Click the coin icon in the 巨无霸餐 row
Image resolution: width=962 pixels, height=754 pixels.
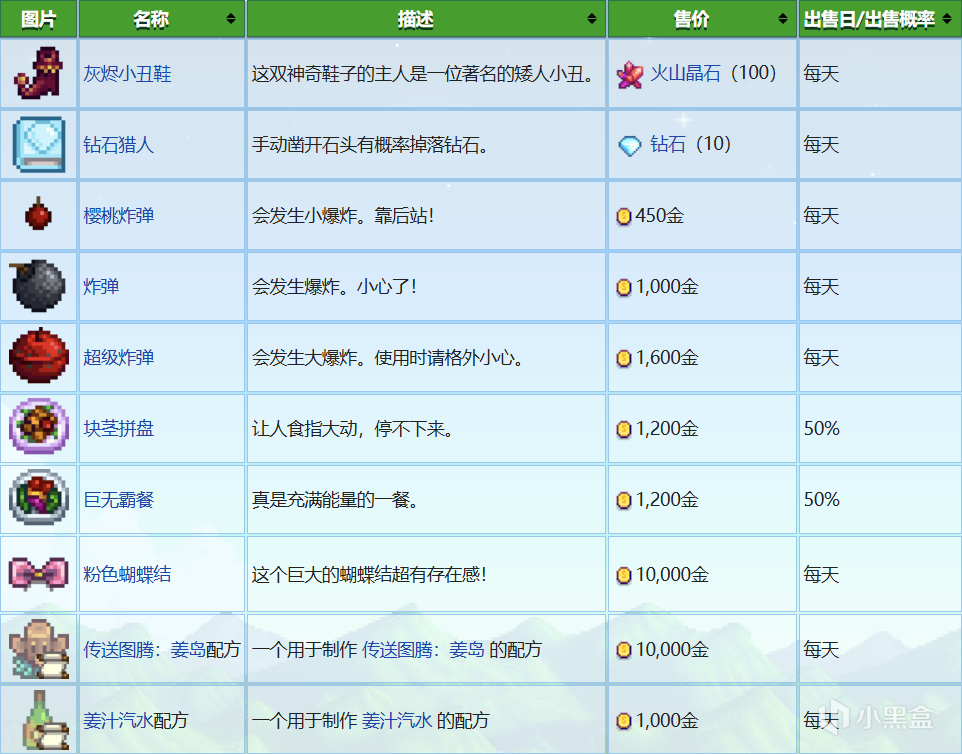pyautogui.click(x=623, y=500)
